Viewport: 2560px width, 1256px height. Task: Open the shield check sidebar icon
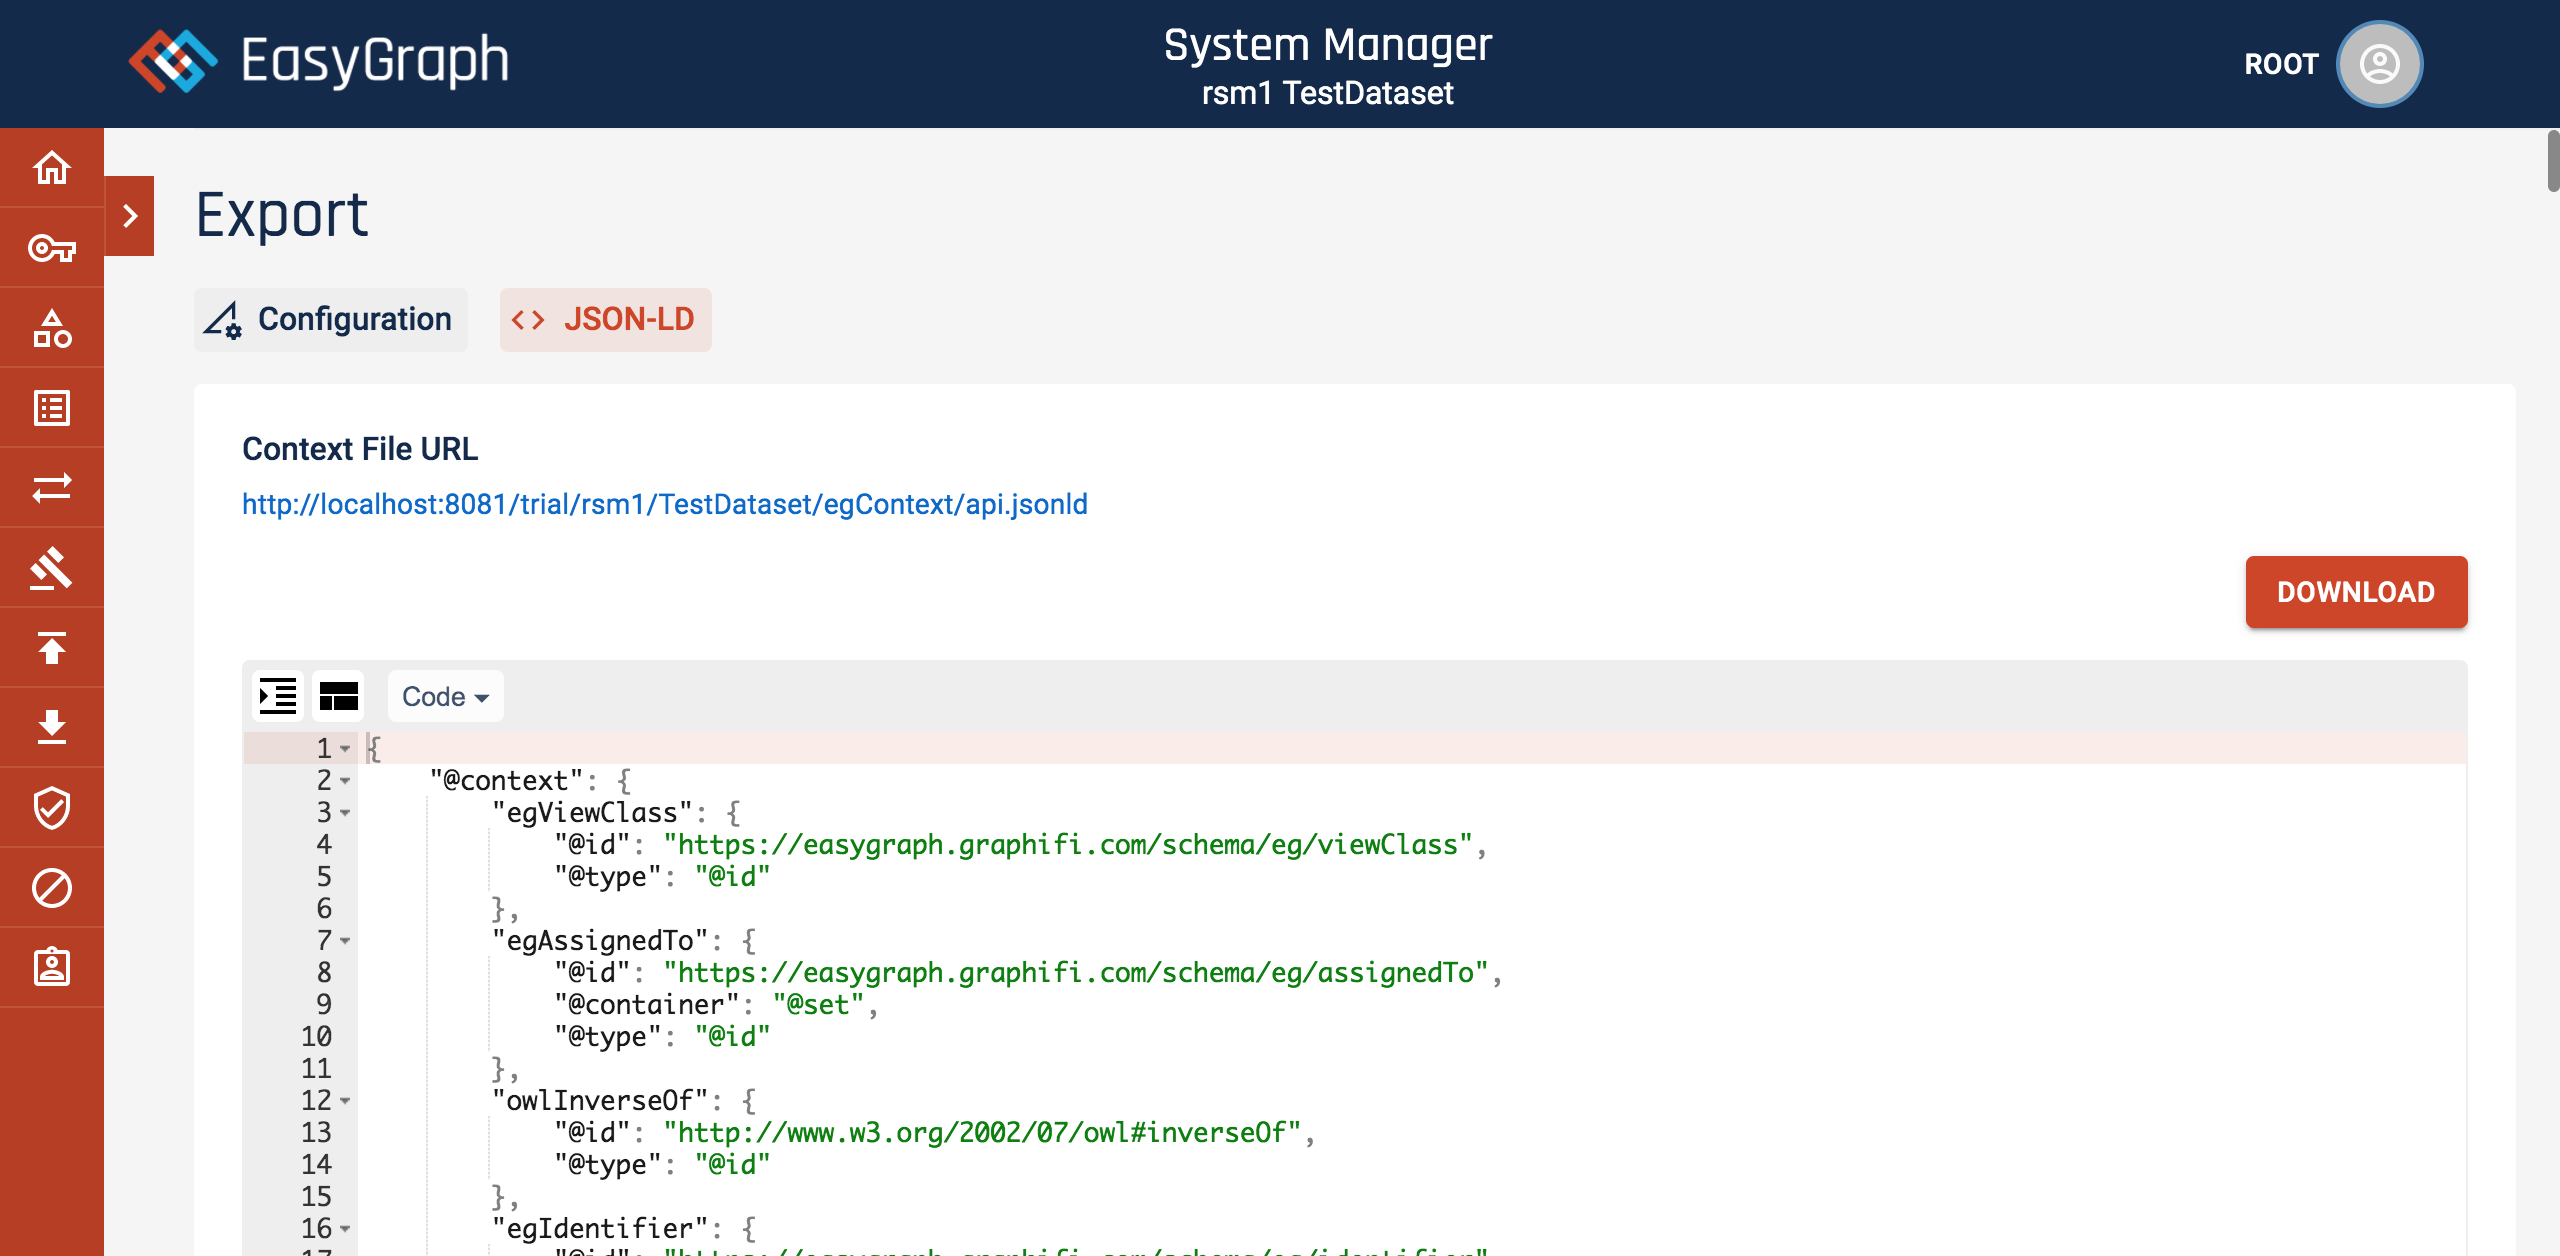(52, 808)
